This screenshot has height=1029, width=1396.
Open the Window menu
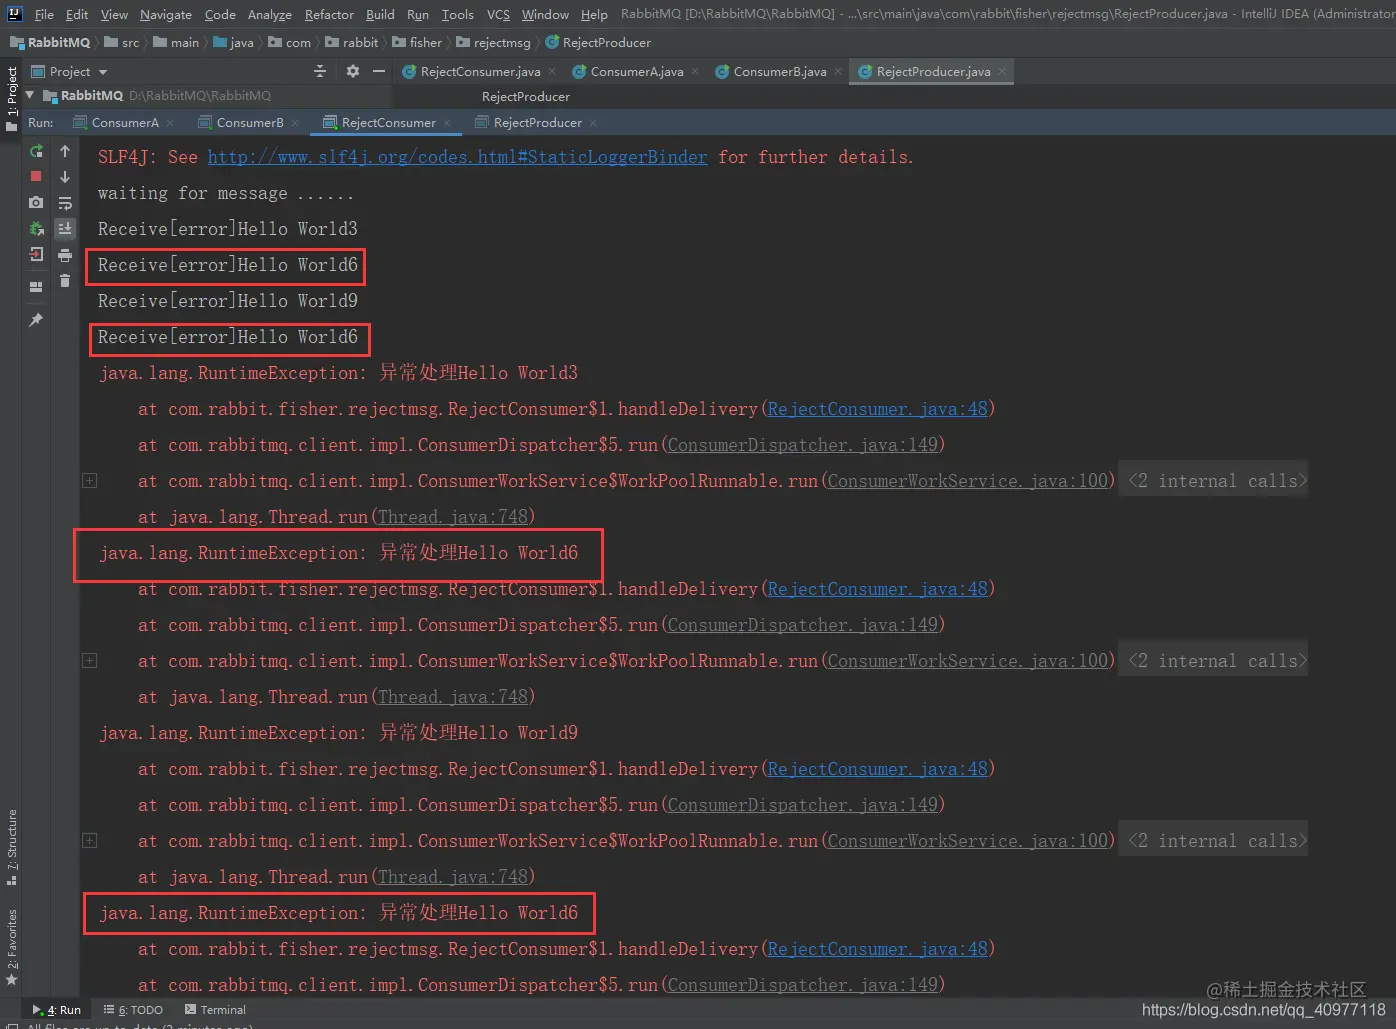[x=545, y=14]
